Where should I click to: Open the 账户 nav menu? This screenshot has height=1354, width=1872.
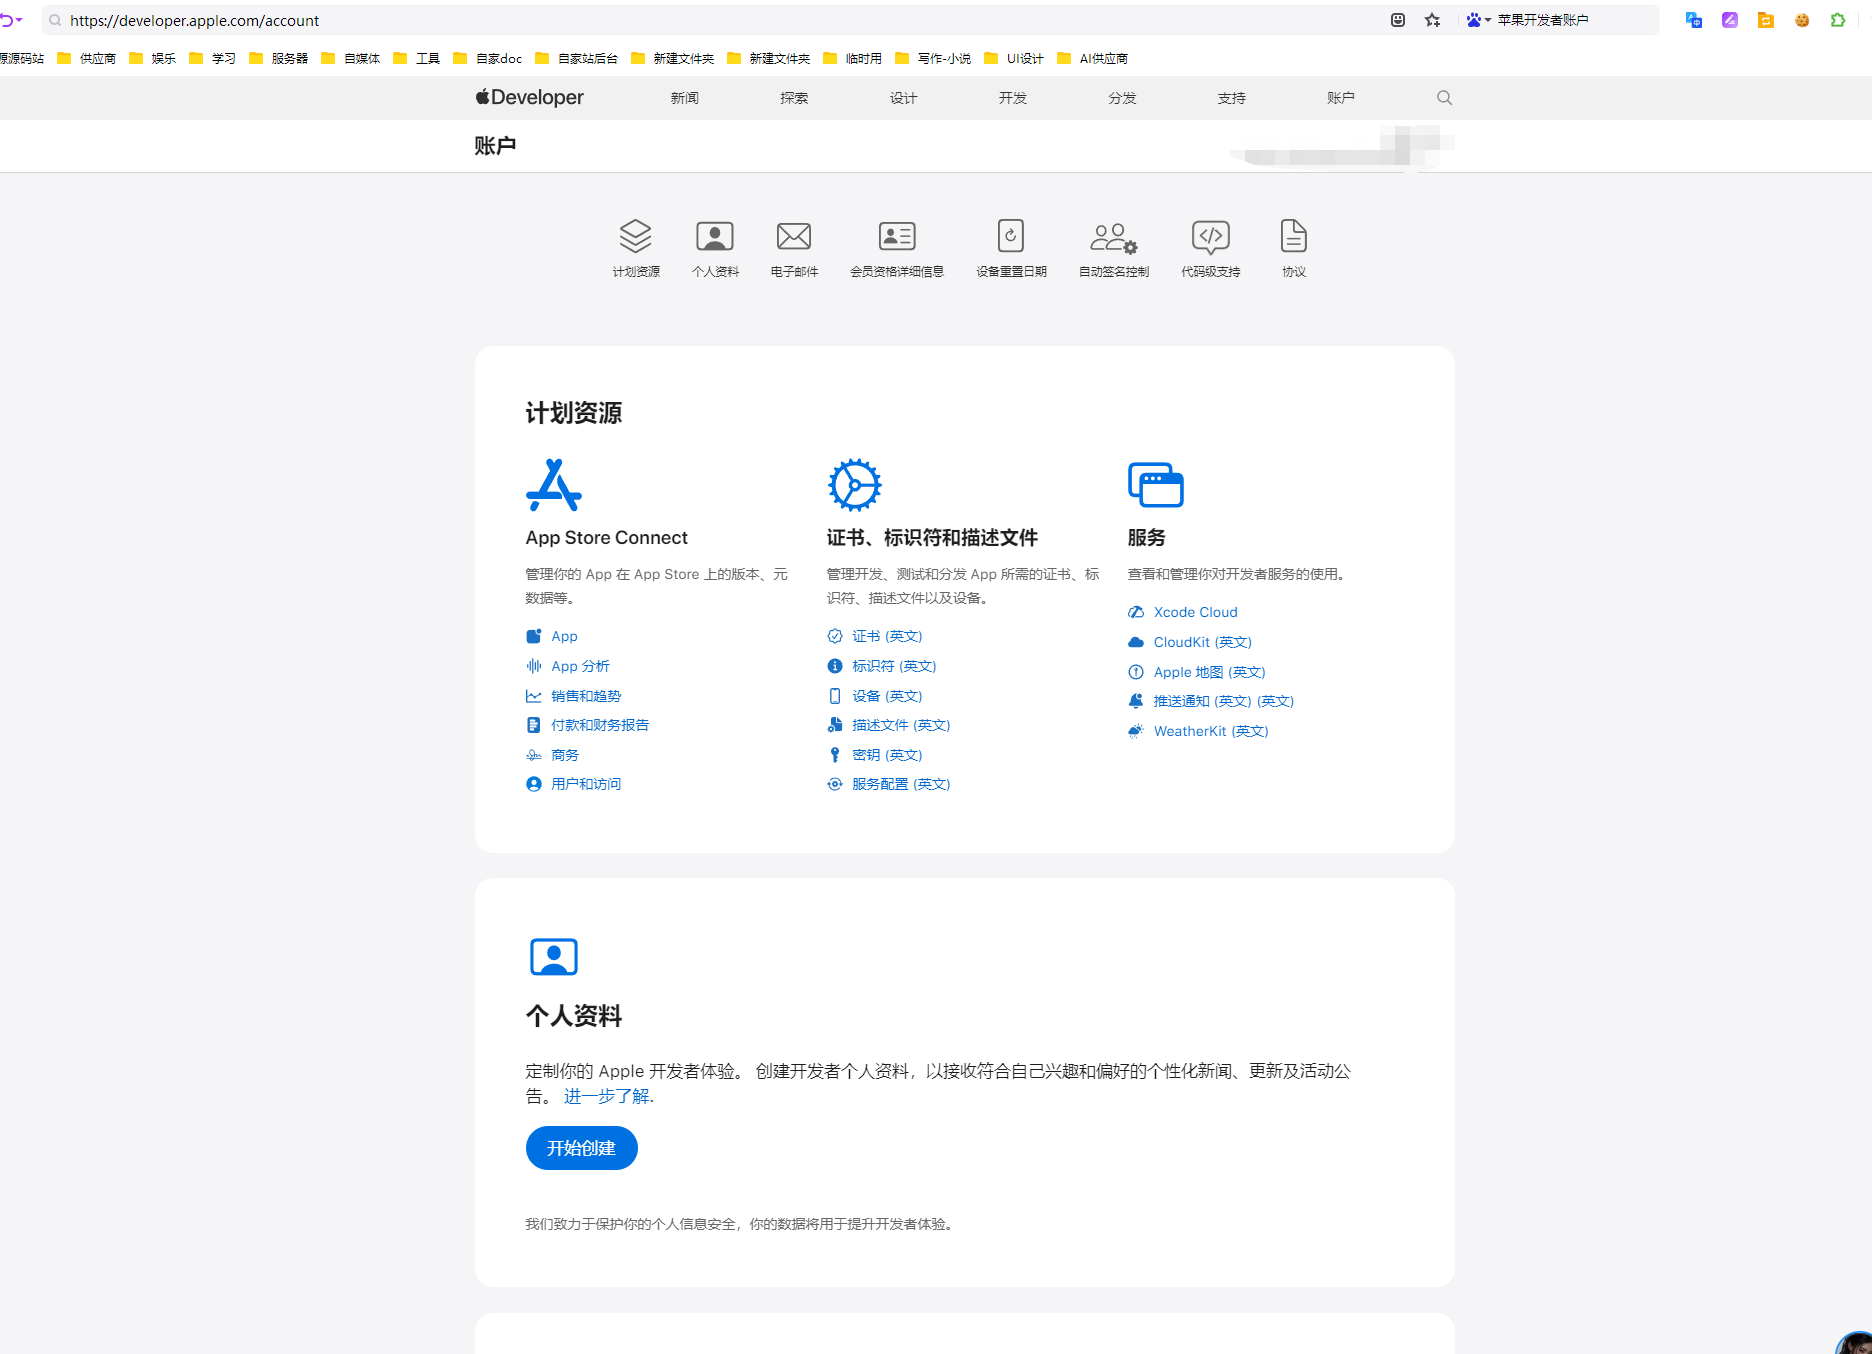pyautogui.click(x=1341, y=98)
